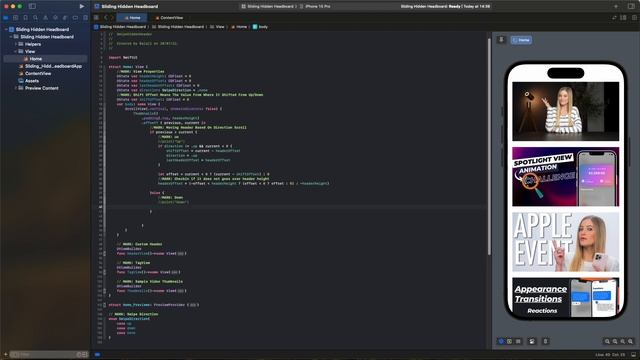Unfold the HeaderView function ellipsis

point(181,253)
